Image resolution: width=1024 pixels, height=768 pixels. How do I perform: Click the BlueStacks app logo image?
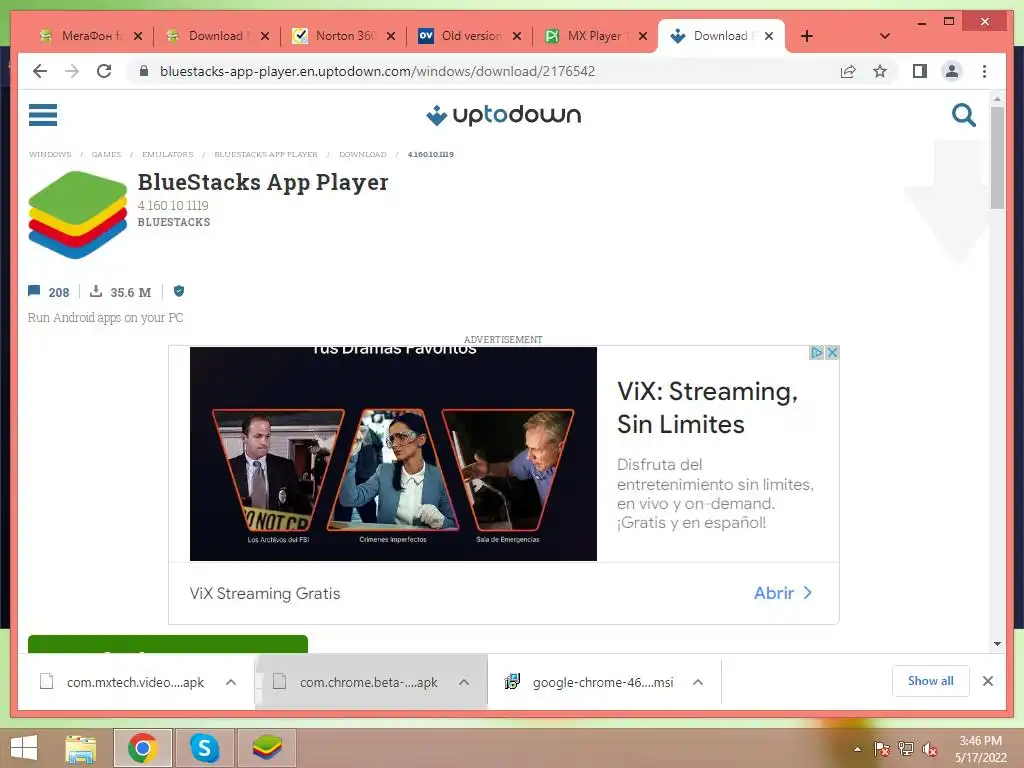pyautogui.click(x=78, y=215)
